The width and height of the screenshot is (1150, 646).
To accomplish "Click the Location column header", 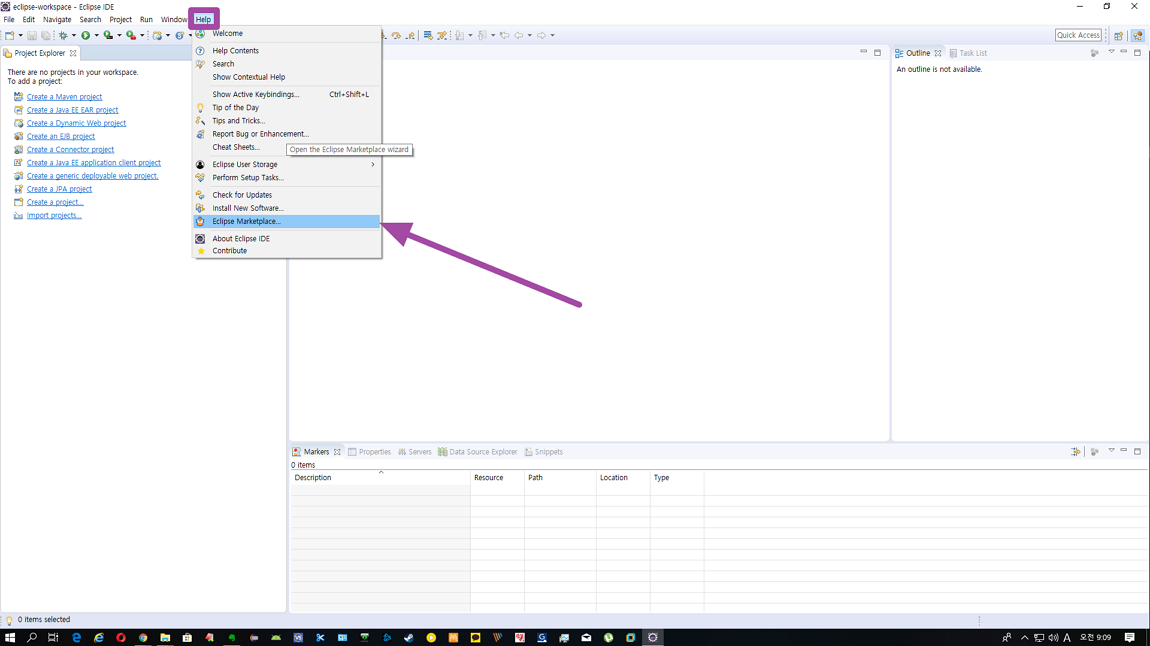I will [623, 477].
